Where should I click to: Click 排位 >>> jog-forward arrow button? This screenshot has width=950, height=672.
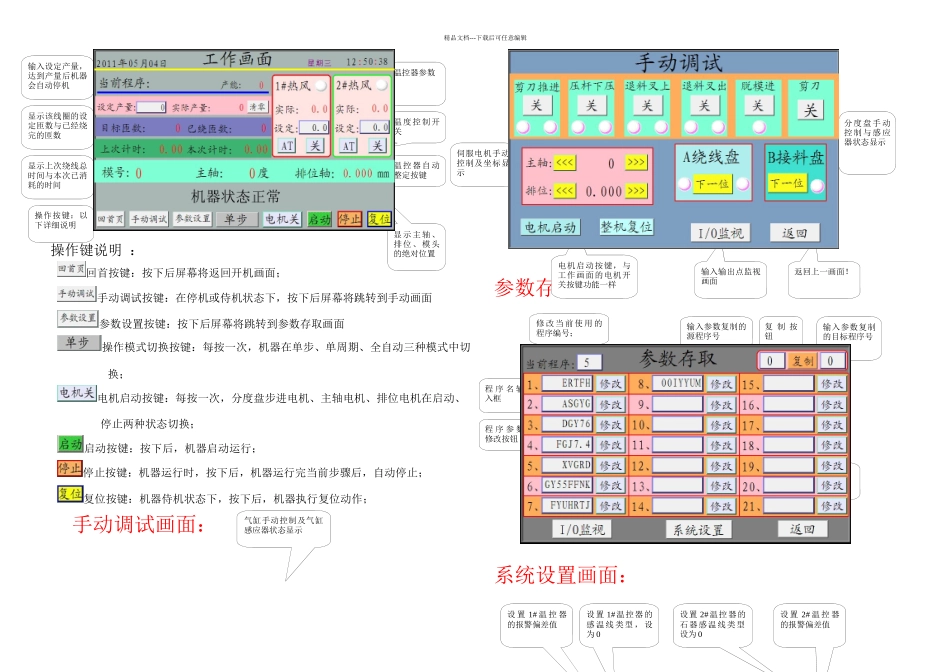click(x=636, y=191)
